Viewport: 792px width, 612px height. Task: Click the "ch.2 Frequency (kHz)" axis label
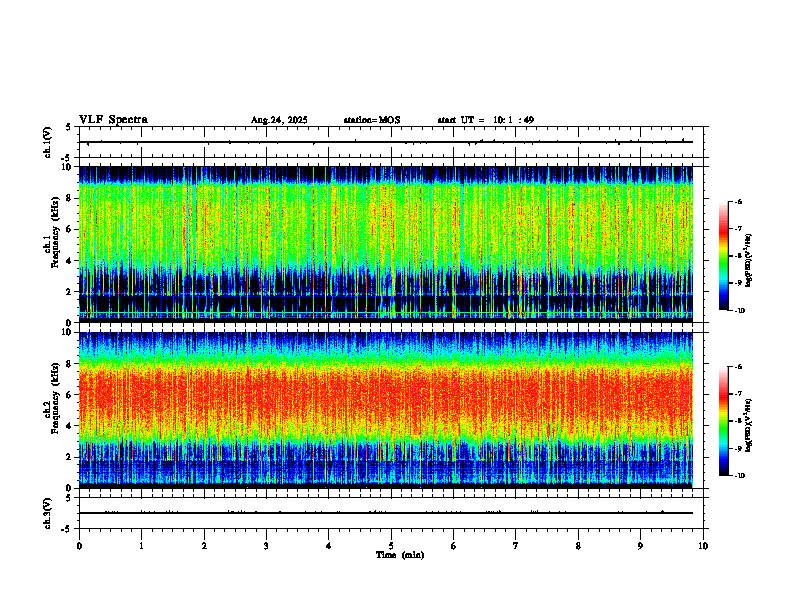[52, 397]
